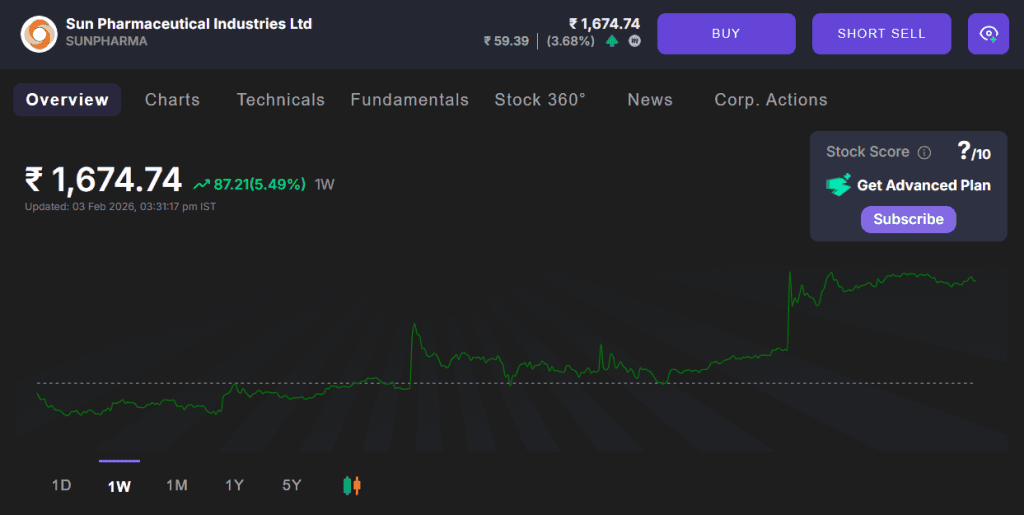Click the Subscribe button

908,219
